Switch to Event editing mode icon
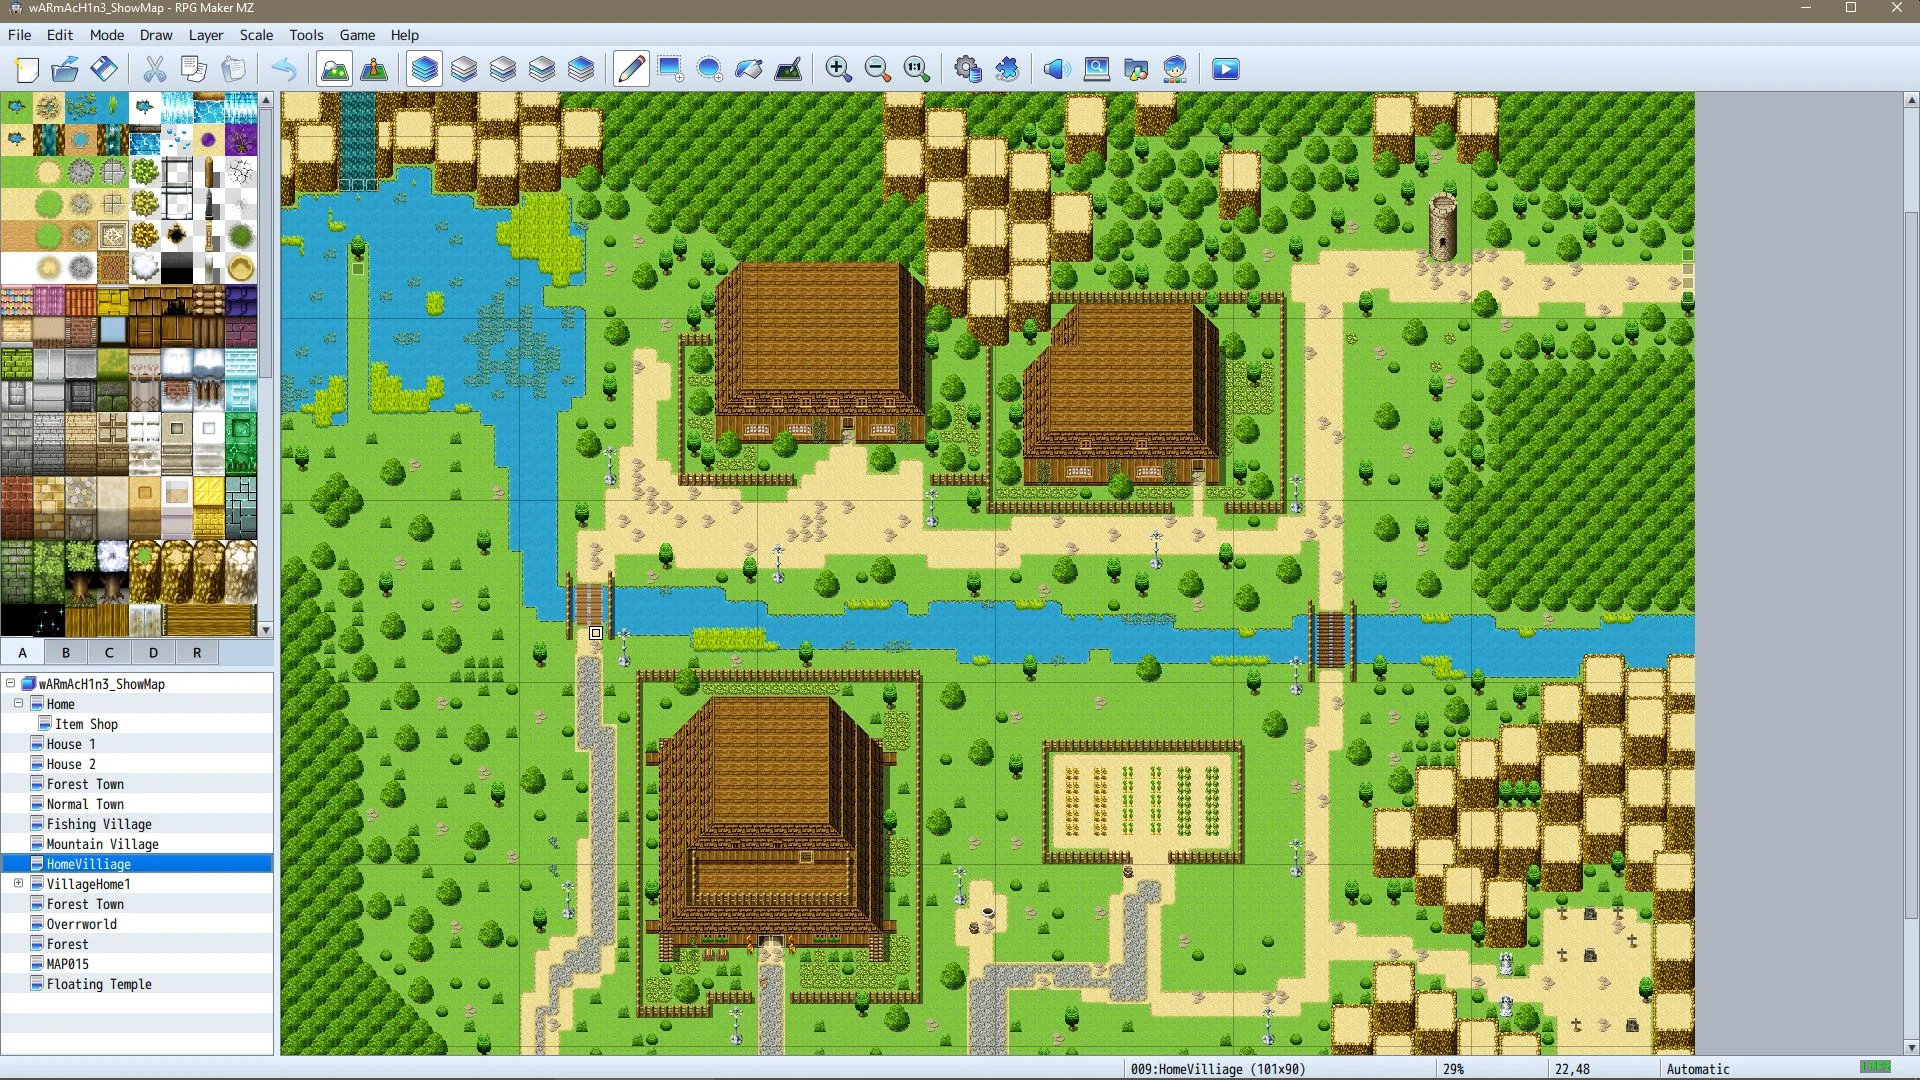Screen dimensions: 1920x1080 pyautogui.click(x=374, y=69)
